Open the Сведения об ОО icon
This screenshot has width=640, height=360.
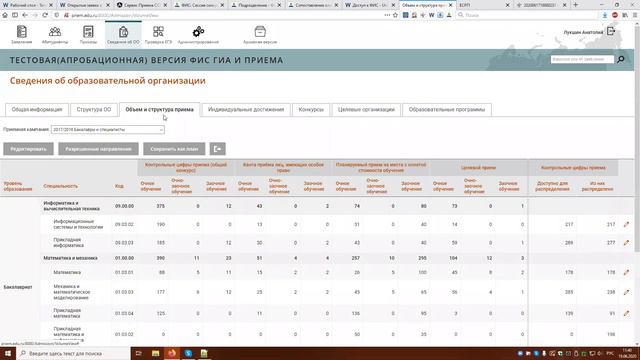123,32
